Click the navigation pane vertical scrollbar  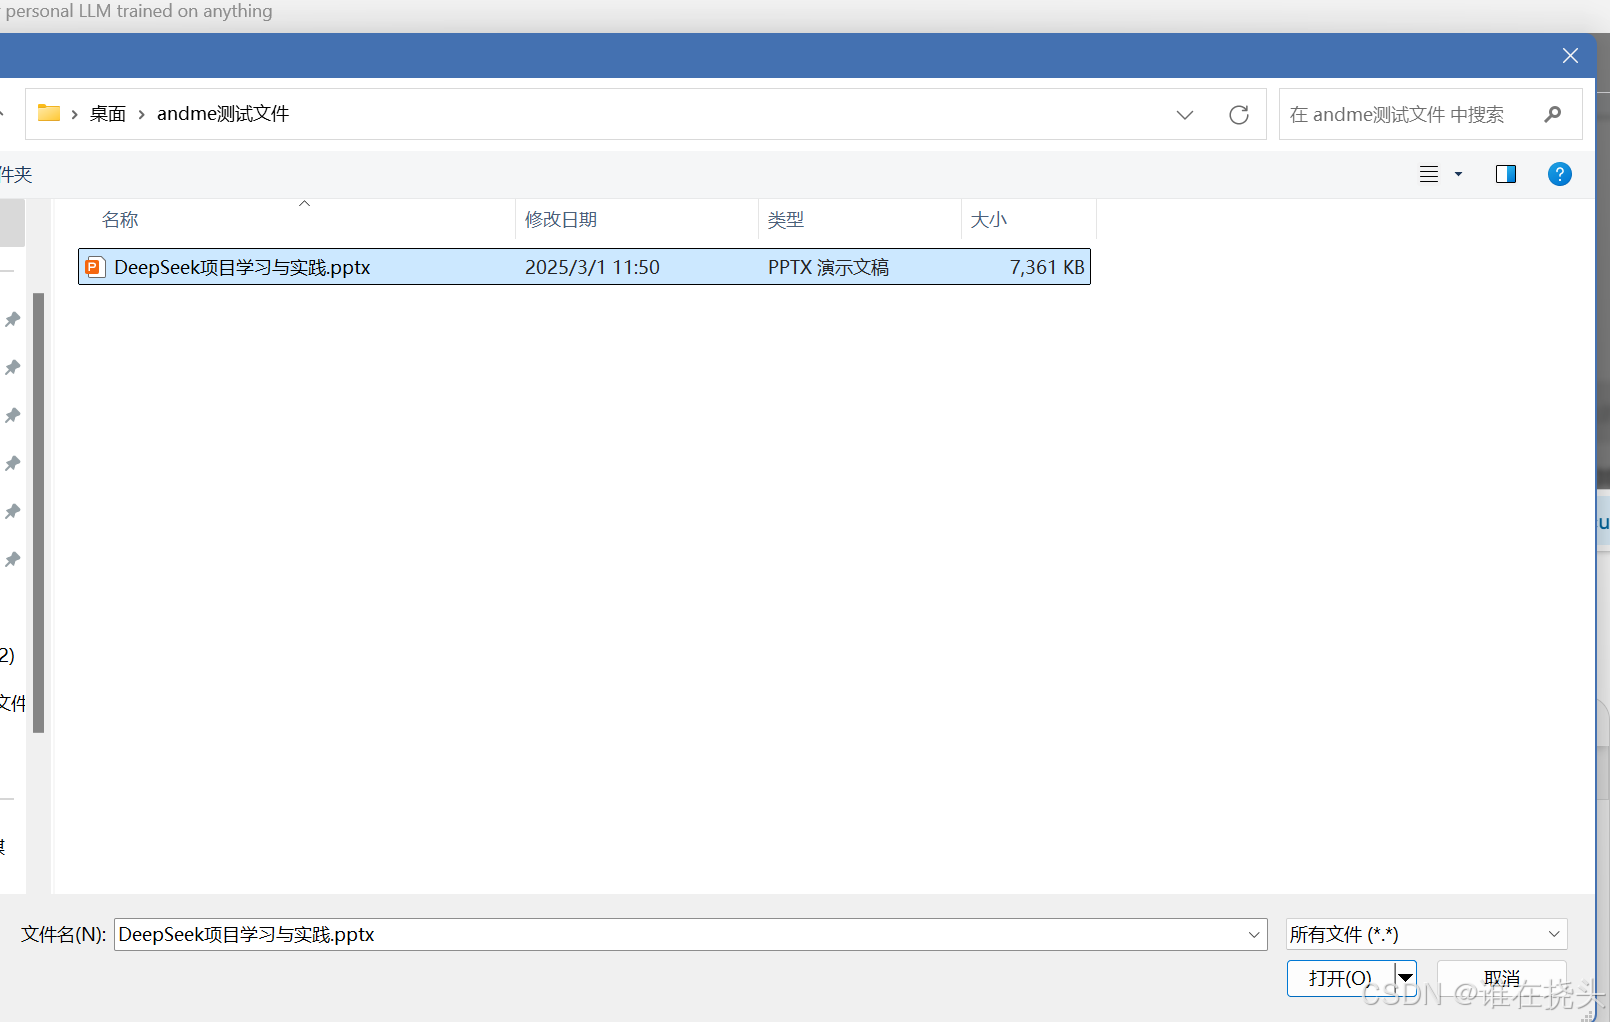pyautogui.click(x=38, y=512)
